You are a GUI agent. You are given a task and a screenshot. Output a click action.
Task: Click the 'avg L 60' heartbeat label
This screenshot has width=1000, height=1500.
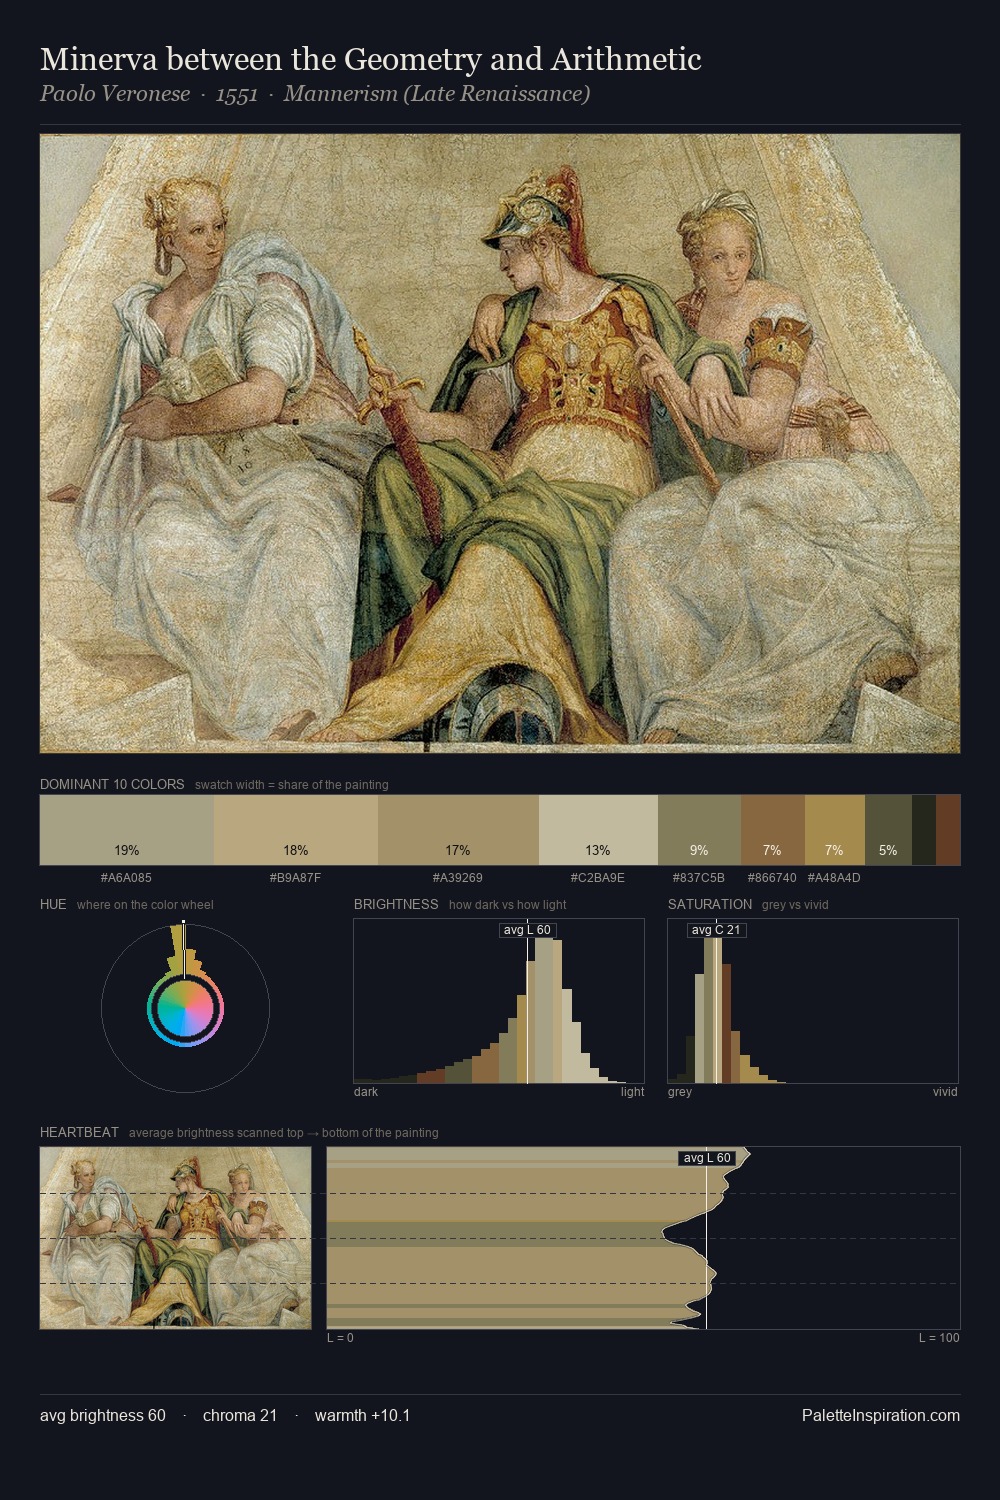tap(707, 1158)
